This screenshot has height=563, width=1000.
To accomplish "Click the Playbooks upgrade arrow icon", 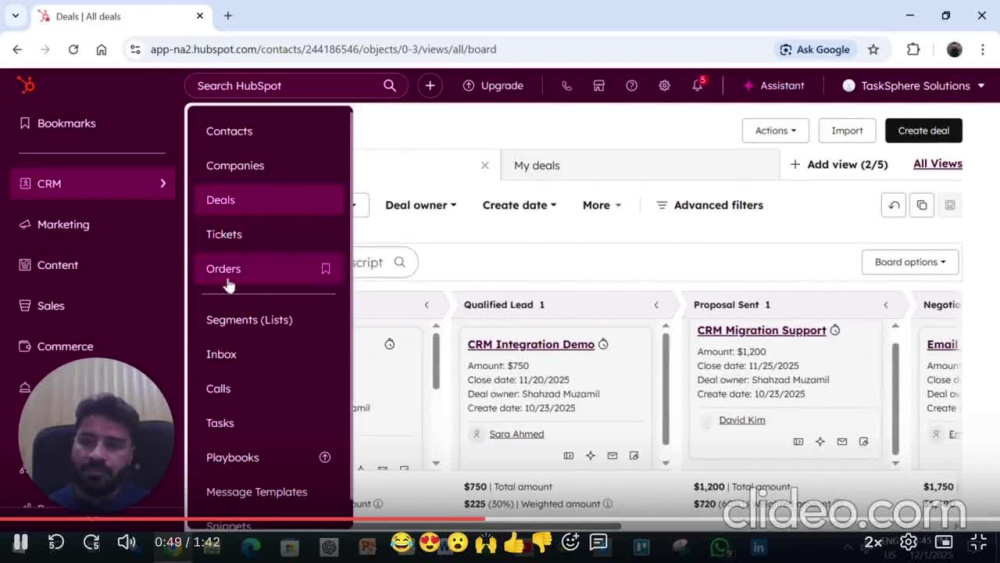I will (x=325, y=457).
